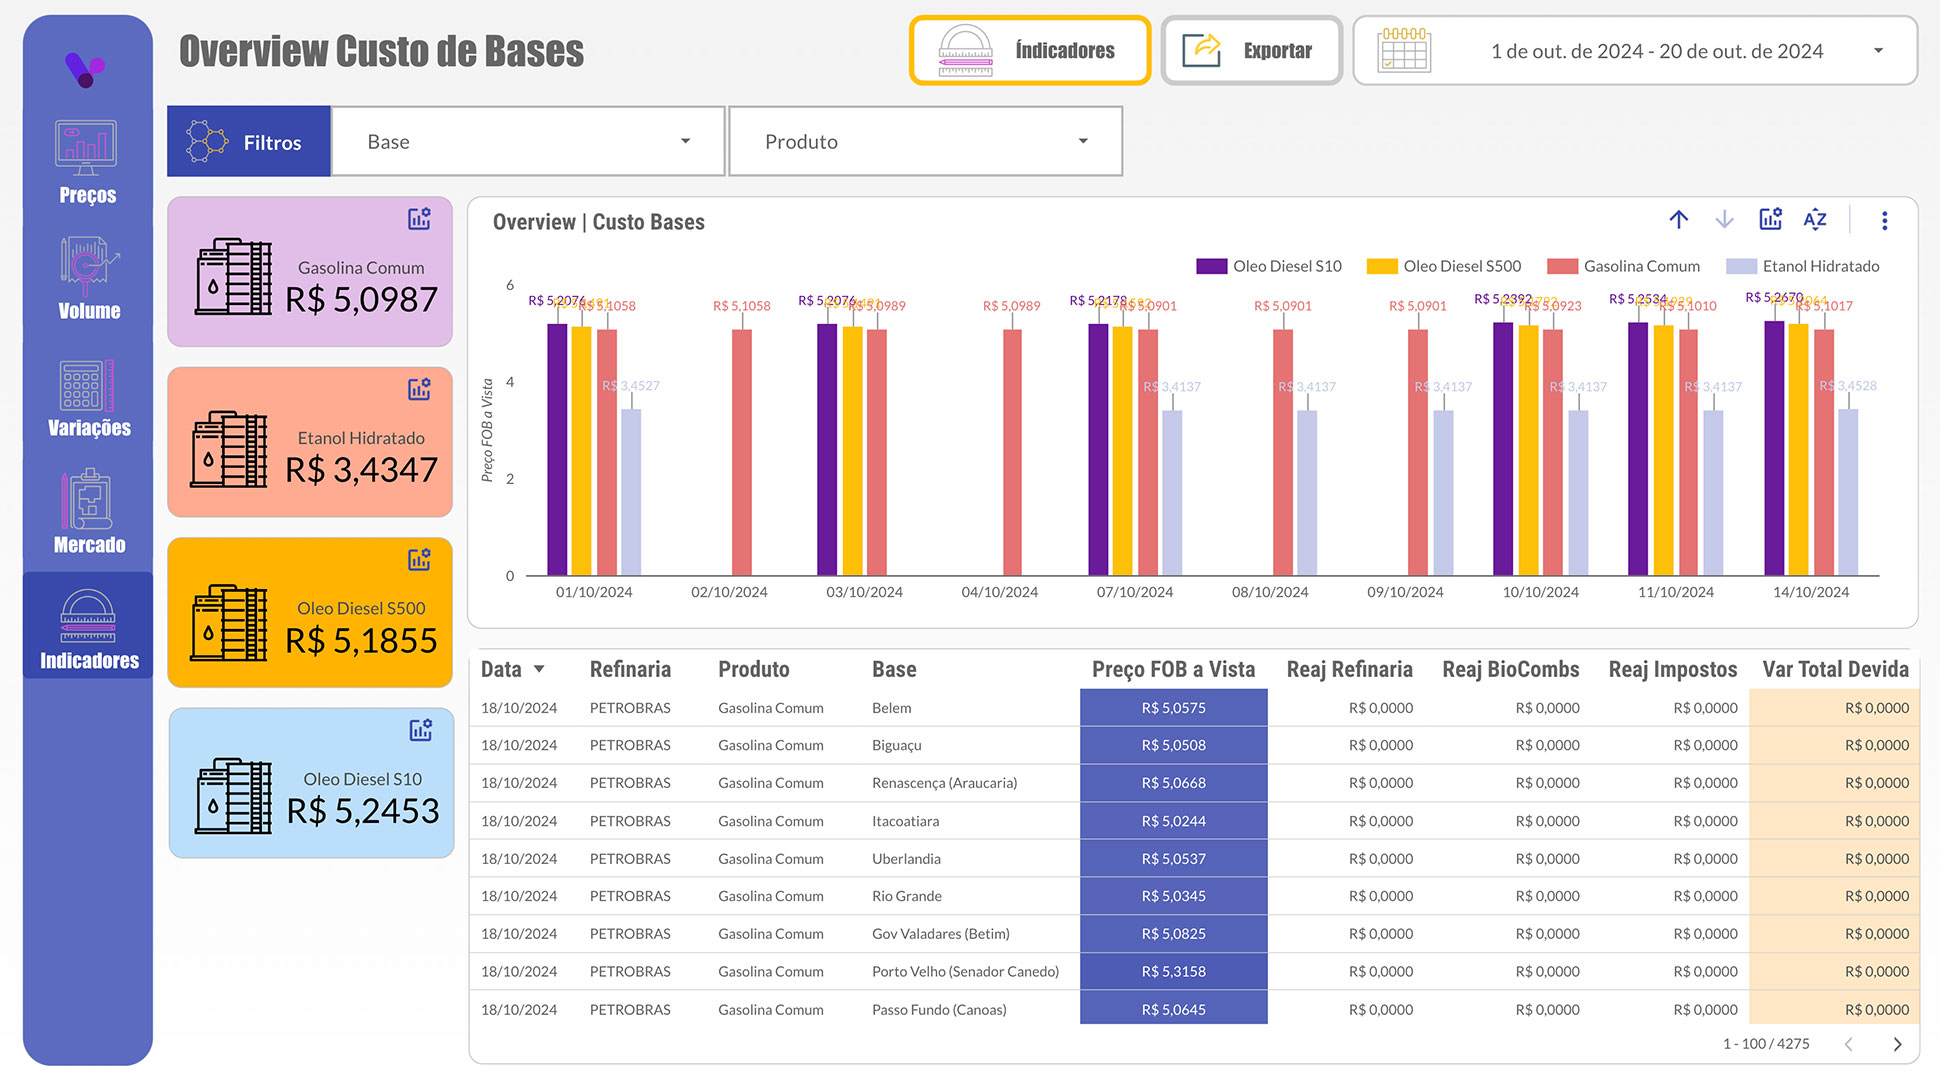Image resolution: width=1940 pixels, height=1080 pixels.
Task: Click the A-Z sort icon above the chart
Action: point(1815,220)
